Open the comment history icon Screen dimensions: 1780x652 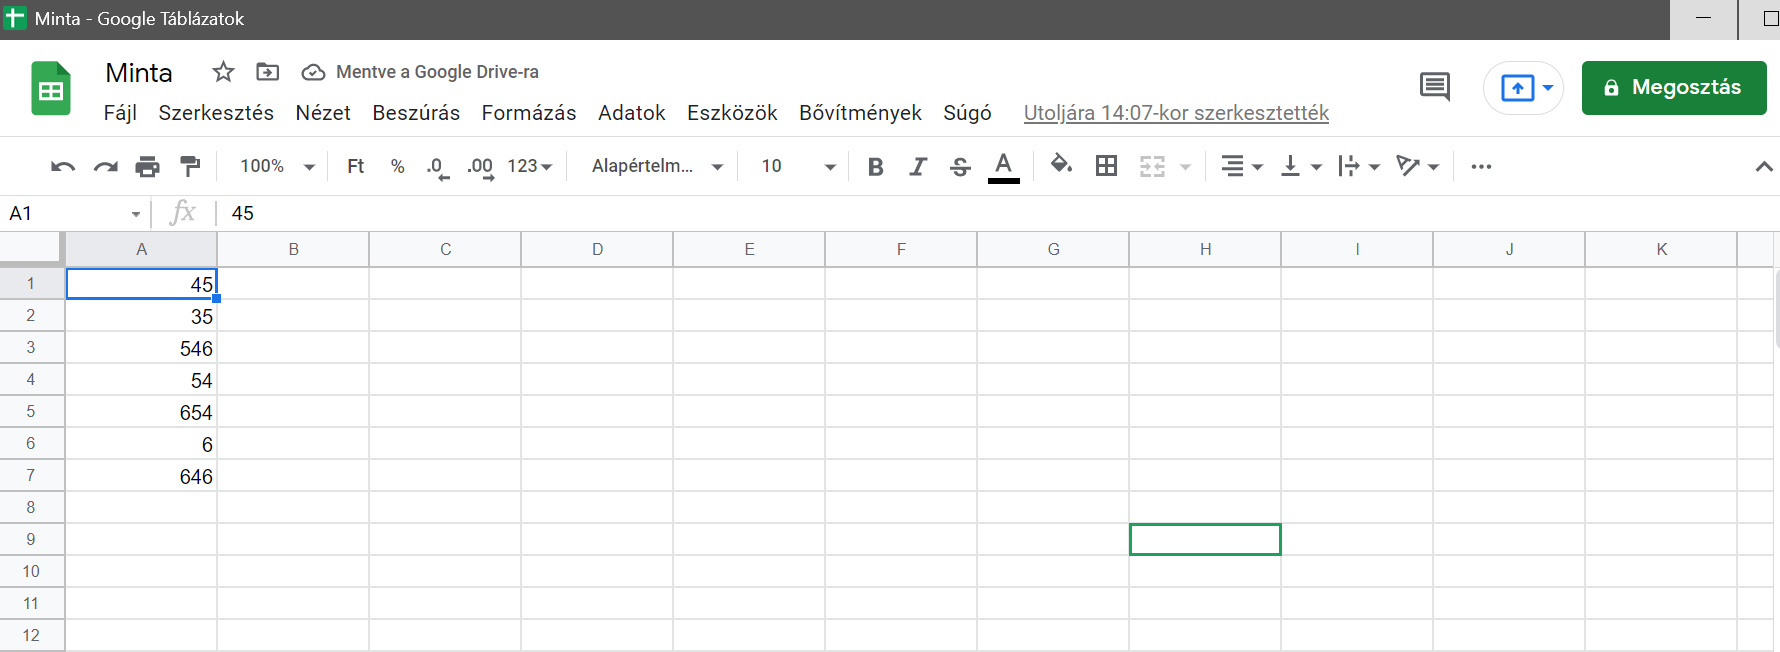[x=1434, y=87]
